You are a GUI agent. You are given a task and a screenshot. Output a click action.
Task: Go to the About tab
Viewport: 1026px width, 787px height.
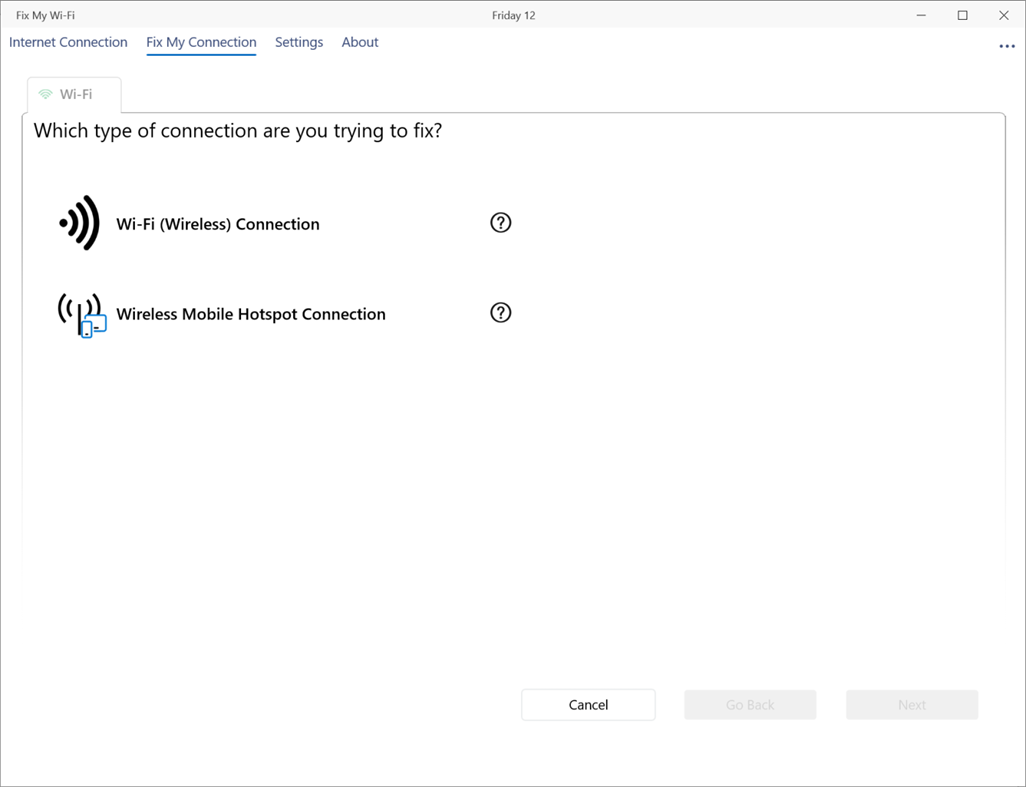tap(360, 42)
